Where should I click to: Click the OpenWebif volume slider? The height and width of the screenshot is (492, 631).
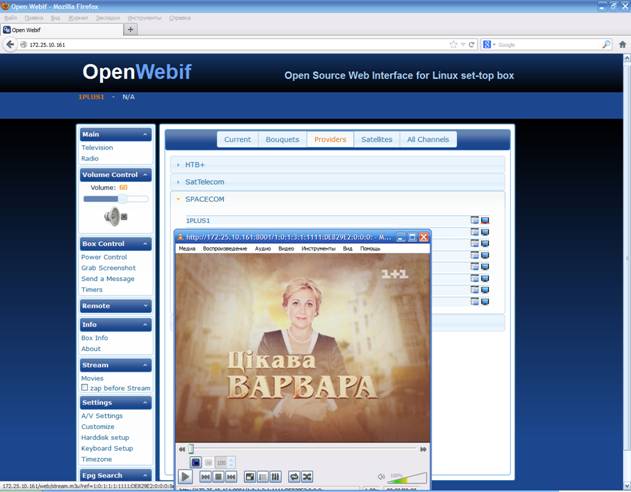tap(116, 199)
